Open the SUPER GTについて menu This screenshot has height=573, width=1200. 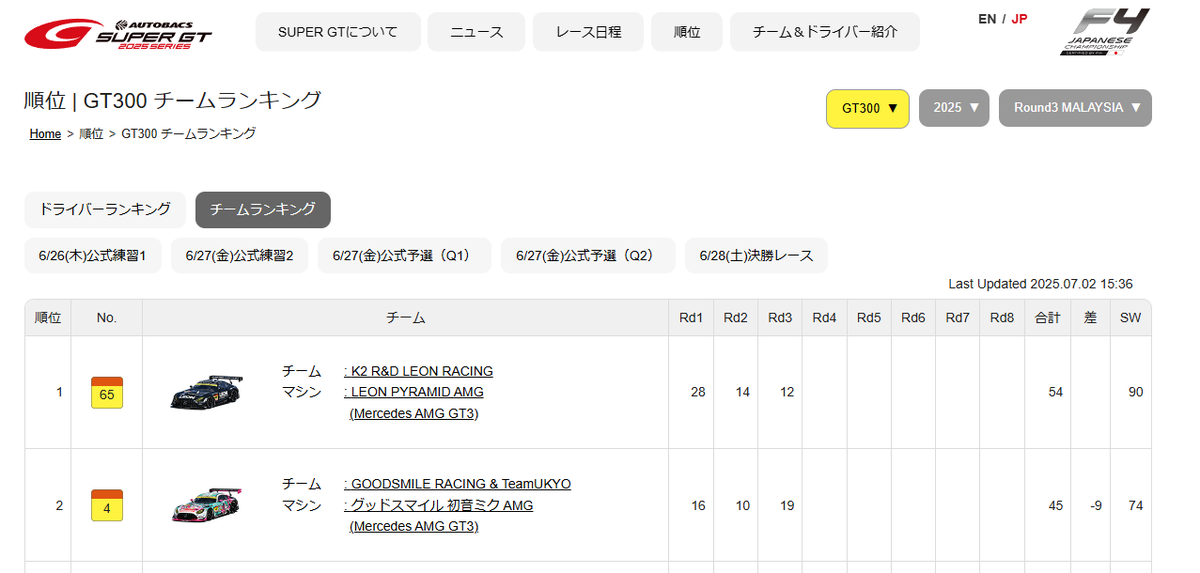click(337, 32)
